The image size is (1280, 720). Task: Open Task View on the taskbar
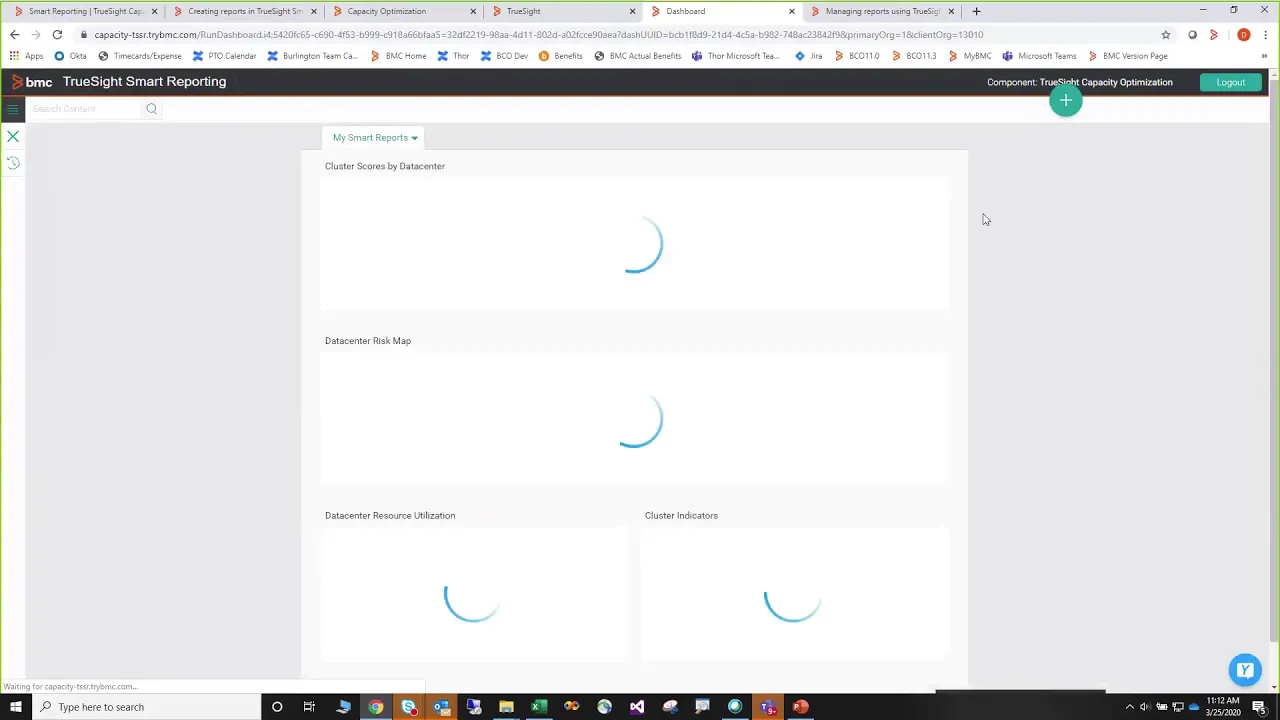[309, 707]
